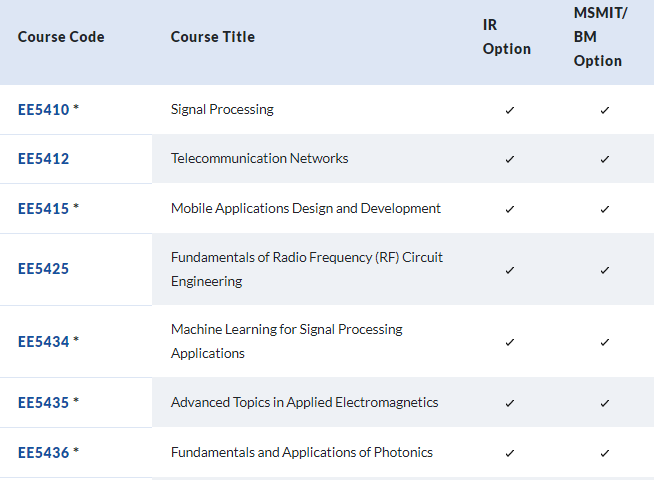Open the EE5412 course link
The height and width of the screenshot is (480, 656).
click(44, 159)
